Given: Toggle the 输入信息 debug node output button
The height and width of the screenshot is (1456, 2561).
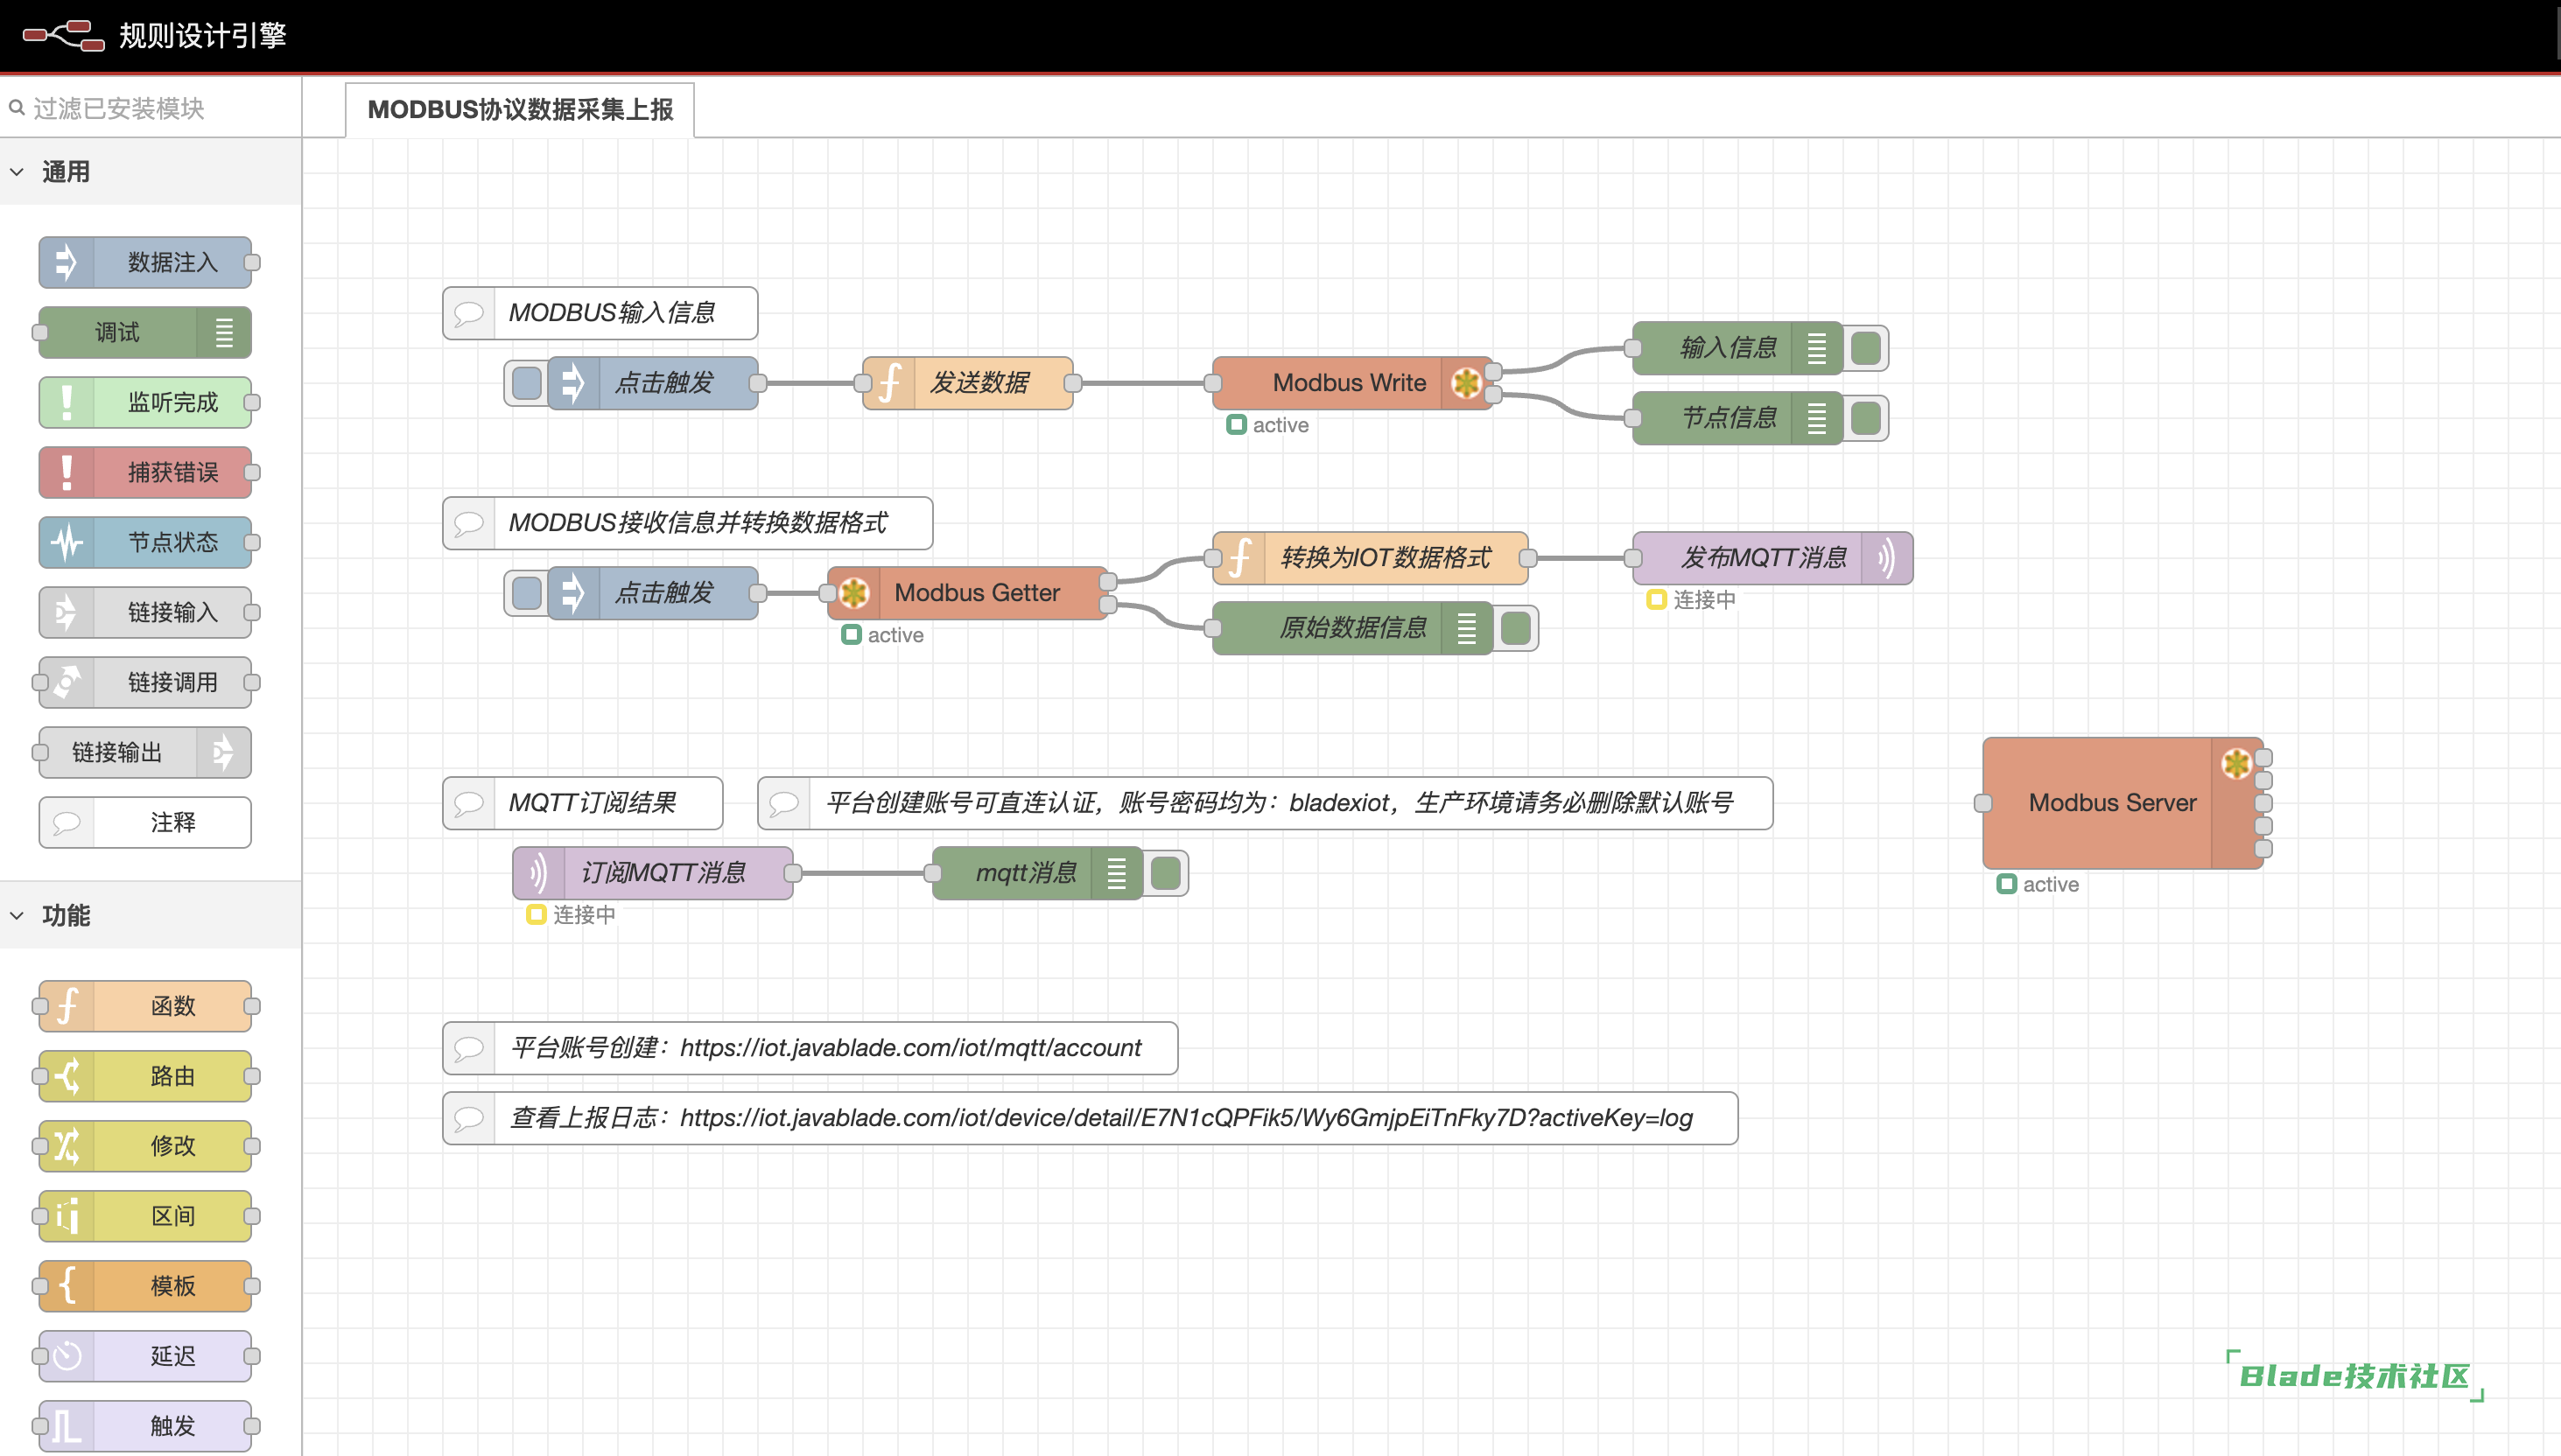Looking at the screenshot, I should [x=1866, y=348].
